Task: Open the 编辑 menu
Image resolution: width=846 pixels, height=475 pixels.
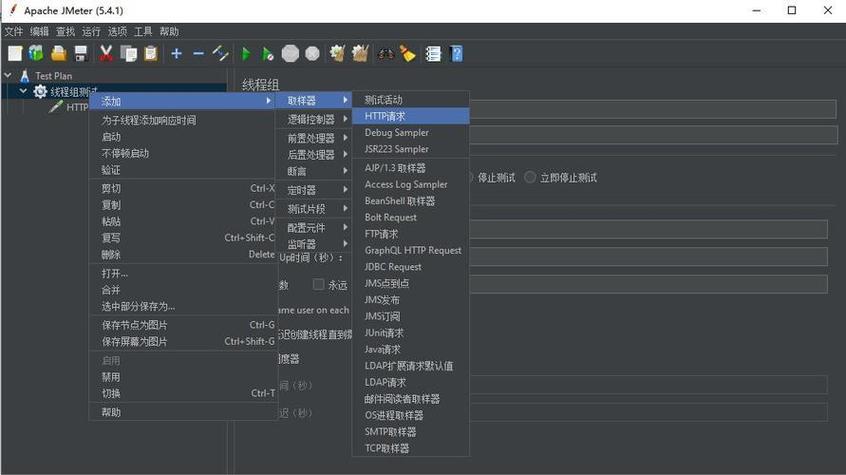Action: (39, 31)
